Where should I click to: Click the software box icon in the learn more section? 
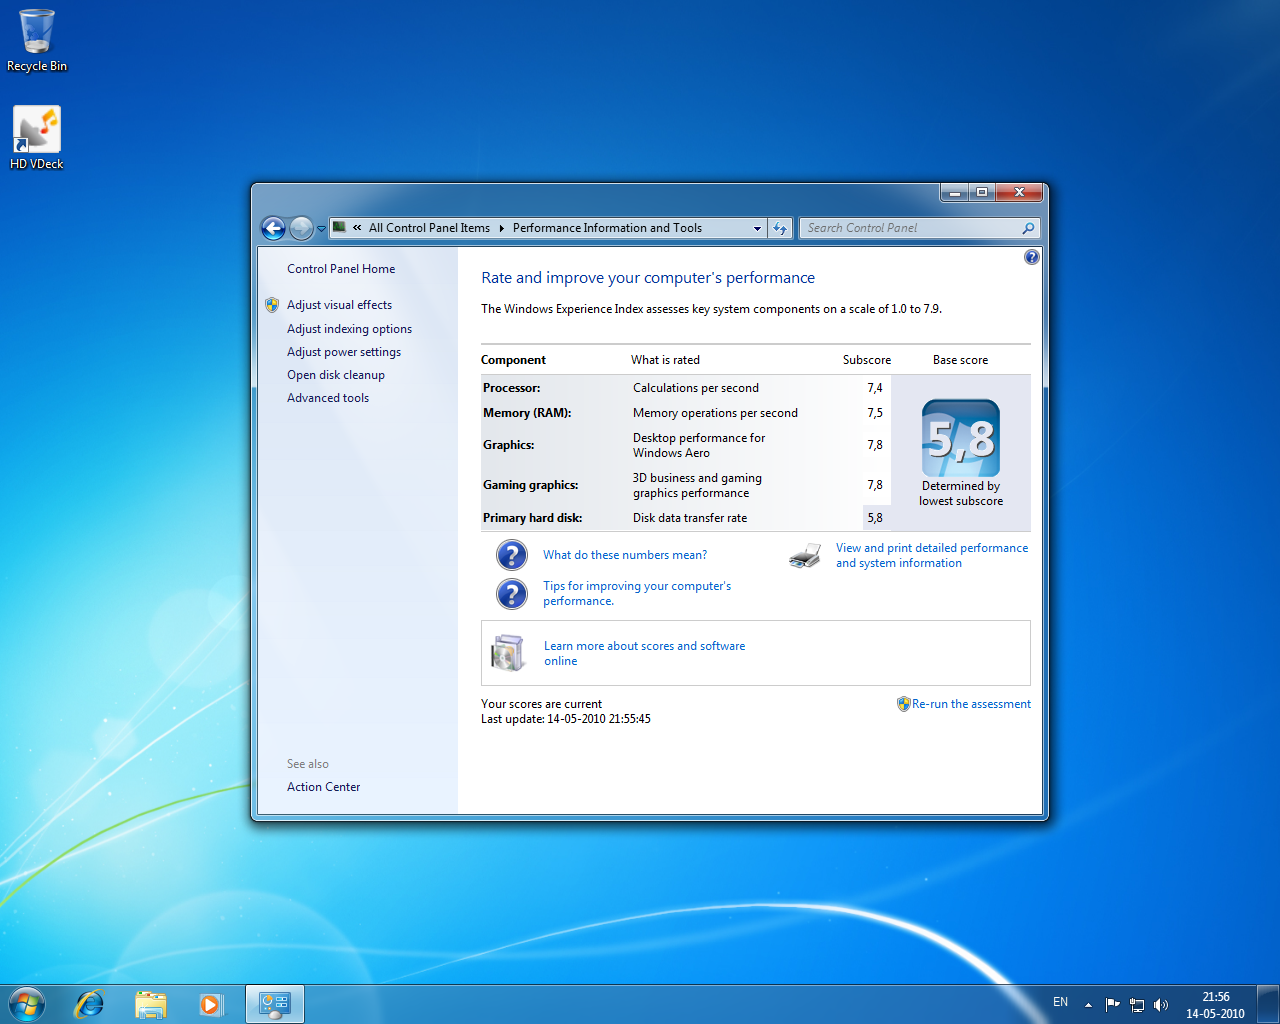[508, 652]
